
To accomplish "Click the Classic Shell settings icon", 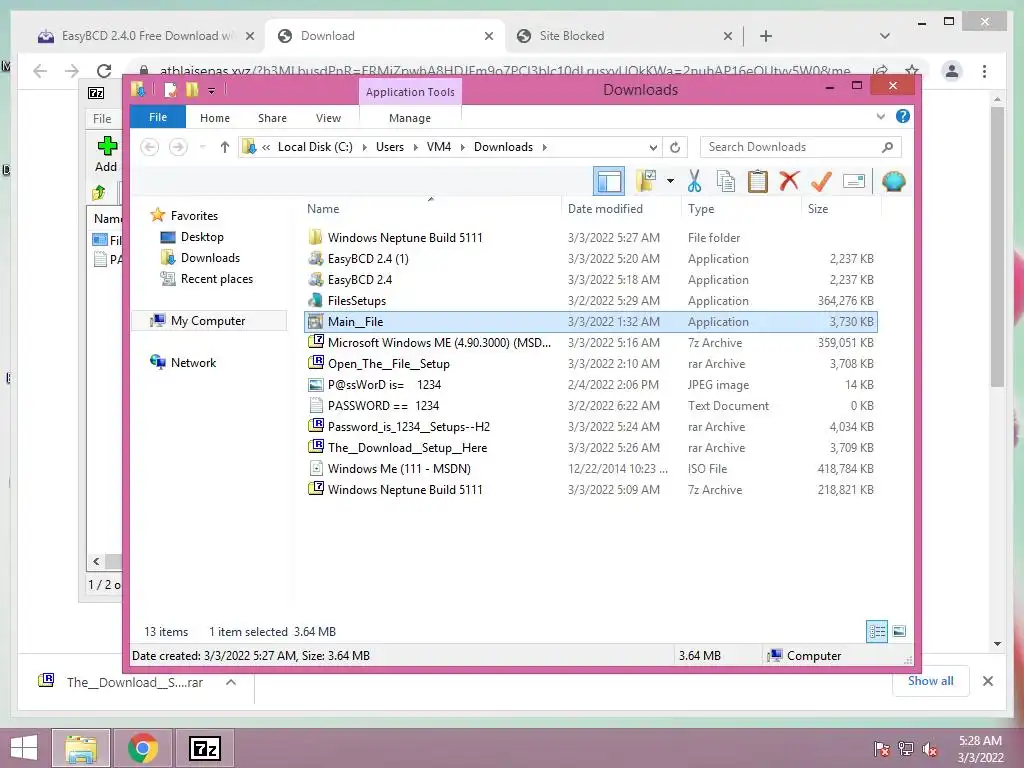I will (x=893, y=181).
